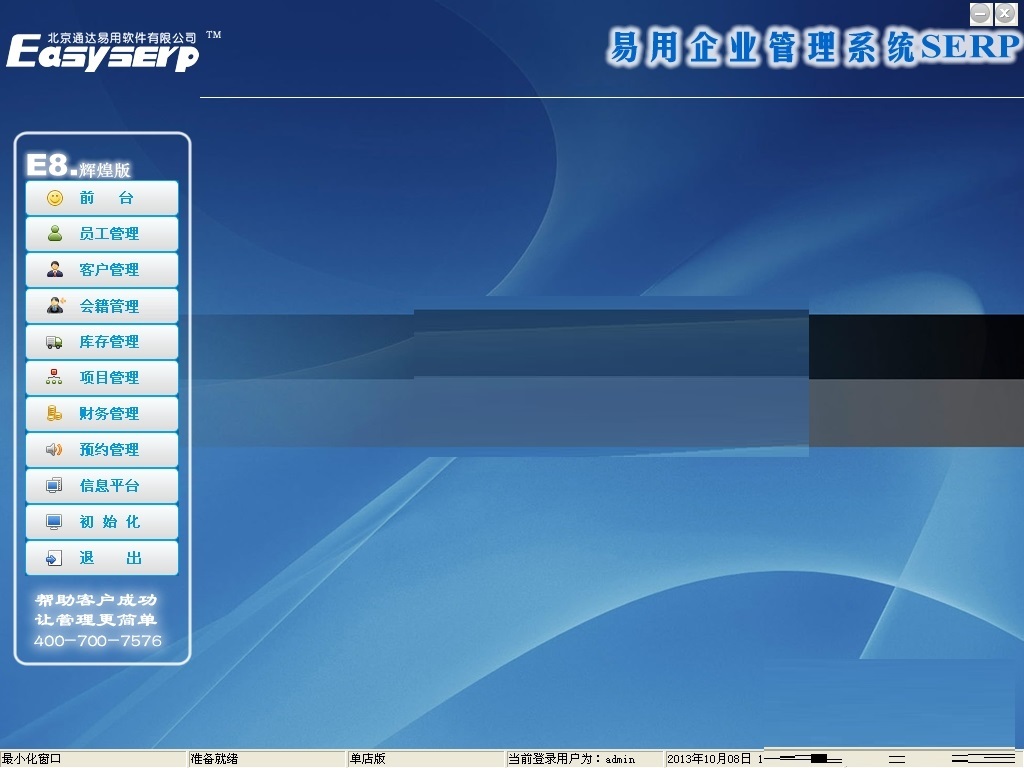Click the green person icon for 员工管理
The height and width of the screenshot is (768, 1024).
(55, 233)
